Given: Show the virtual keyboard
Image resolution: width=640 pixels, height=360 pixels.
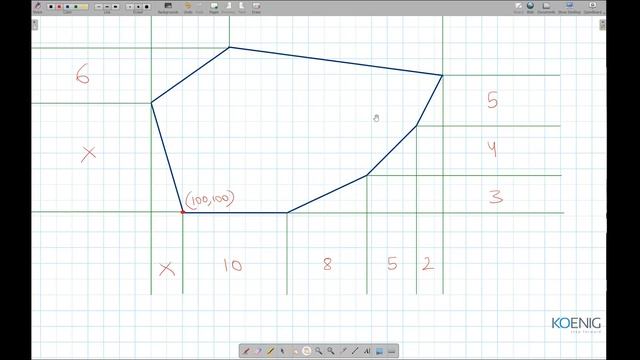Looking at the screenshot, I should tap(392, 351).
